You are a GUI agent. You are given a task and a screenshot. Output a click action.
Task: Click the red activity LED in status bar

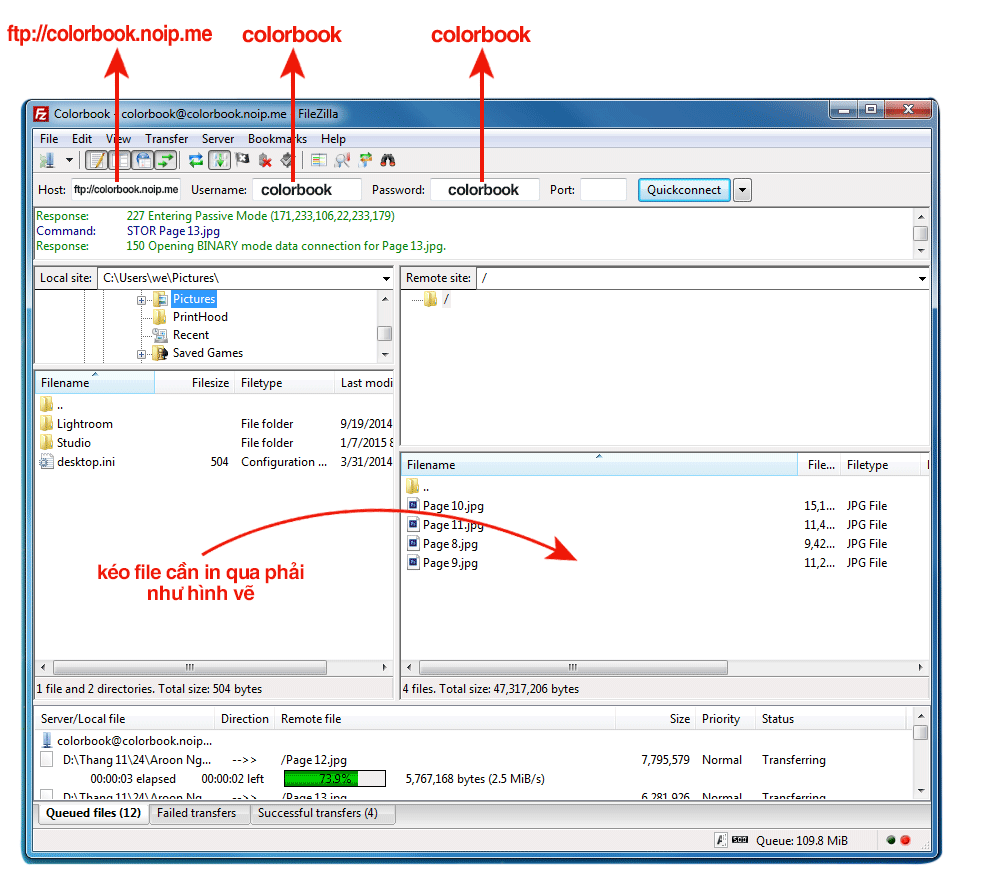(x=905, y=840)
